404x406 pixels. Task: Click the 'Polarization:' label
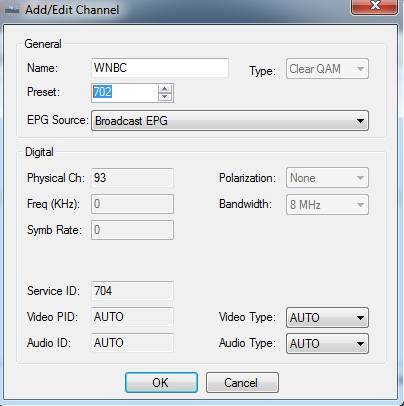pos(247,178)
